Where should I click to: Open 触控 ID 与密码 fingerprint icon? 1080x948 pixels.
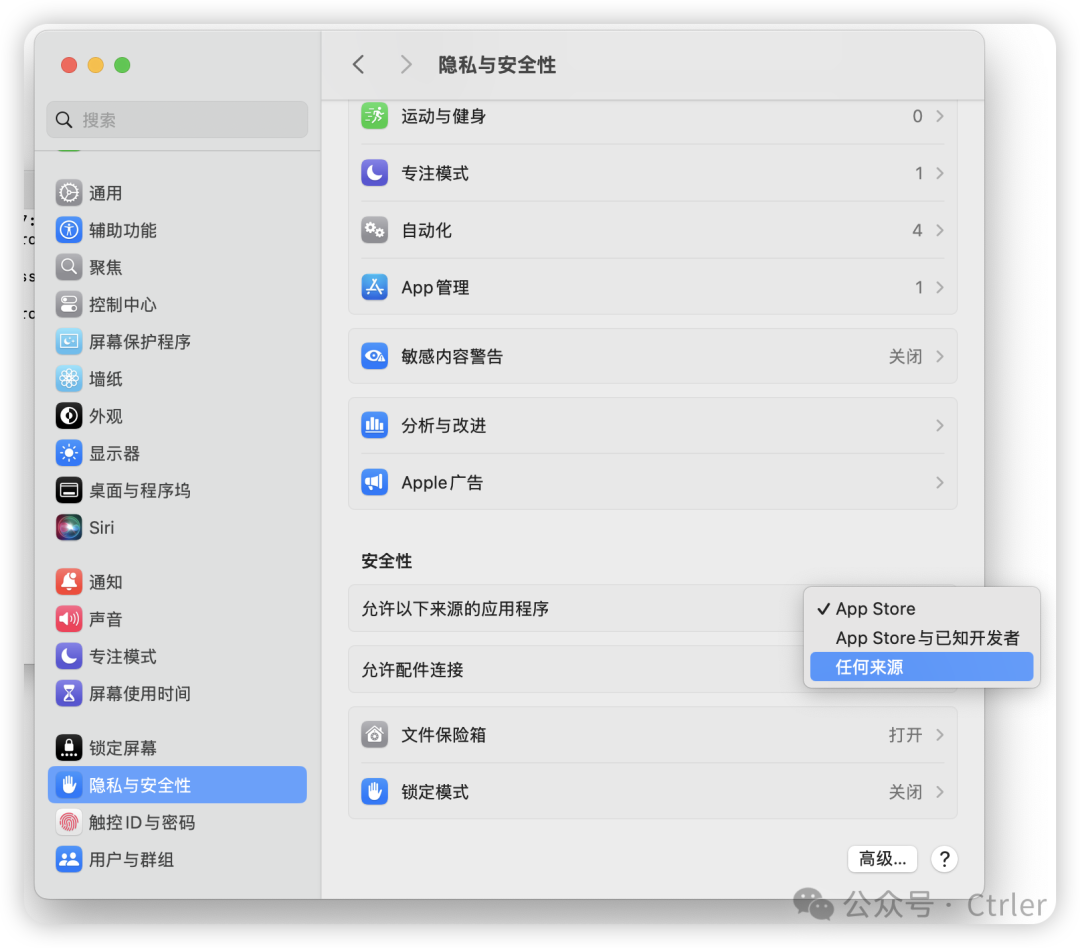(x=68, y=822)
